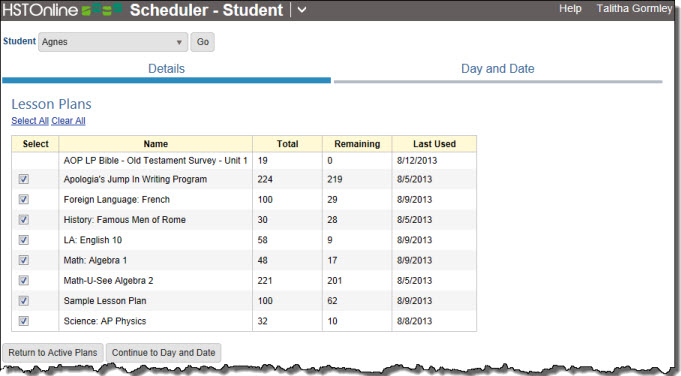Click the Math-U-See Algebra 2 name
The width and height of the screenshot is (681, 376).
[108, 280]
